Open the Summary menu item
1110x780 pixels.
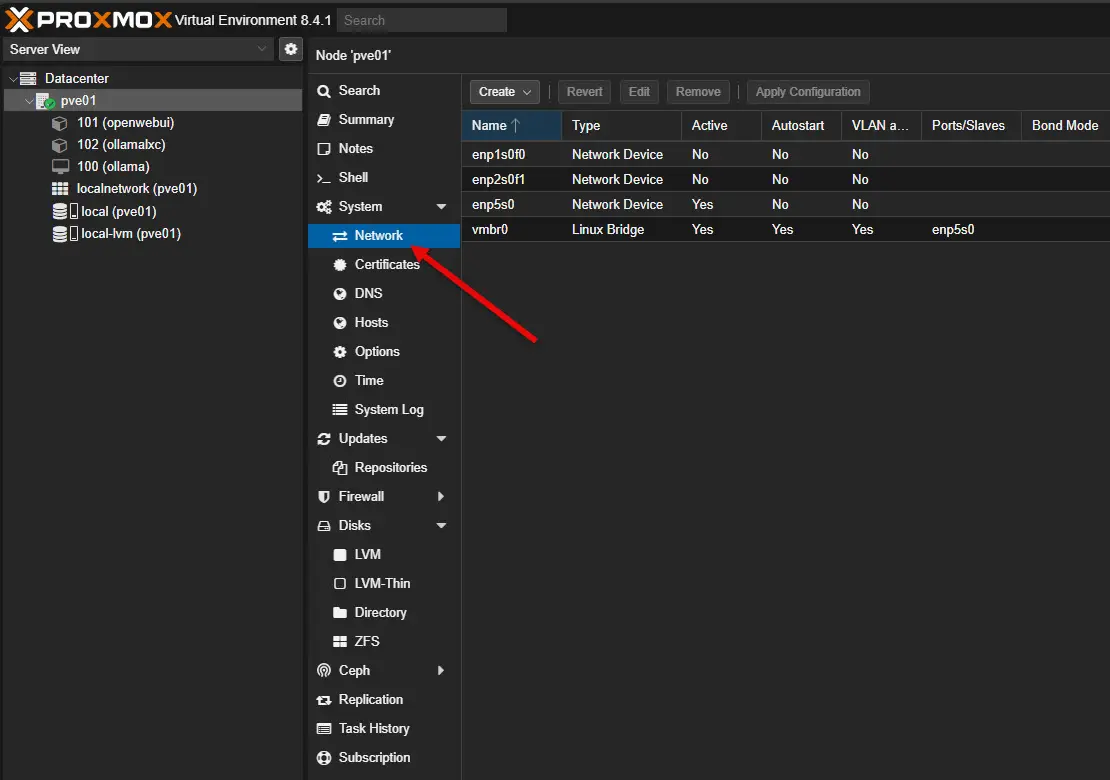coord(366,120)
